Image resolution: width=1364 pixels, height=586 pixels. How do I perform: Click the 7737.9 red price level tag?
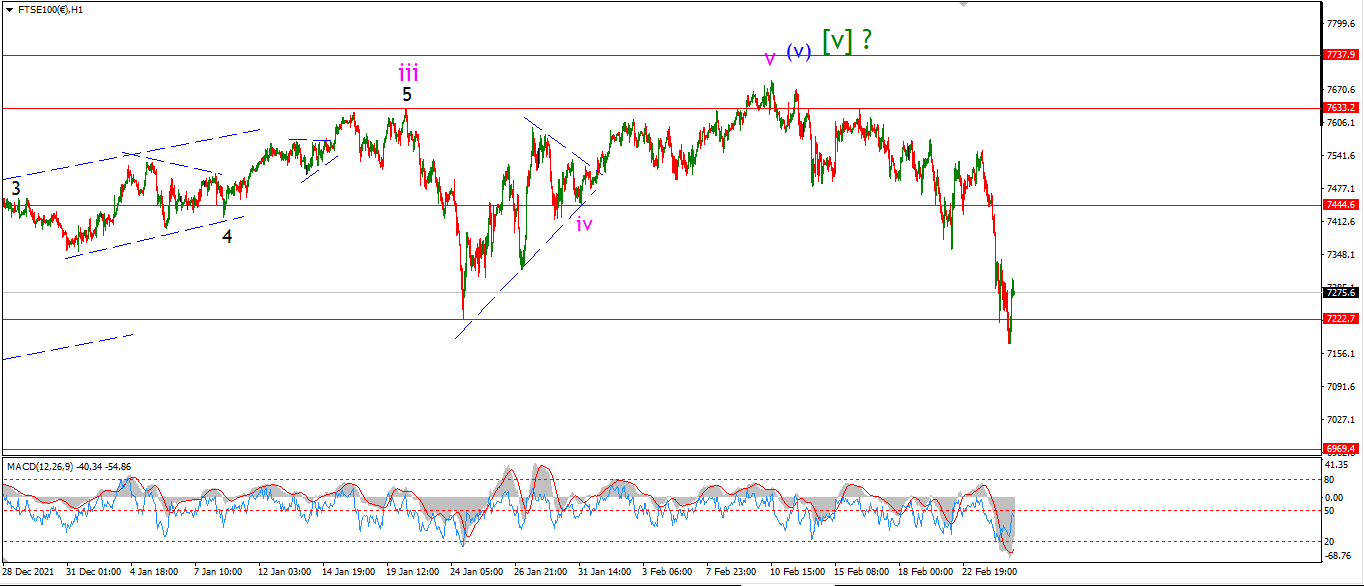[1339, 55]
